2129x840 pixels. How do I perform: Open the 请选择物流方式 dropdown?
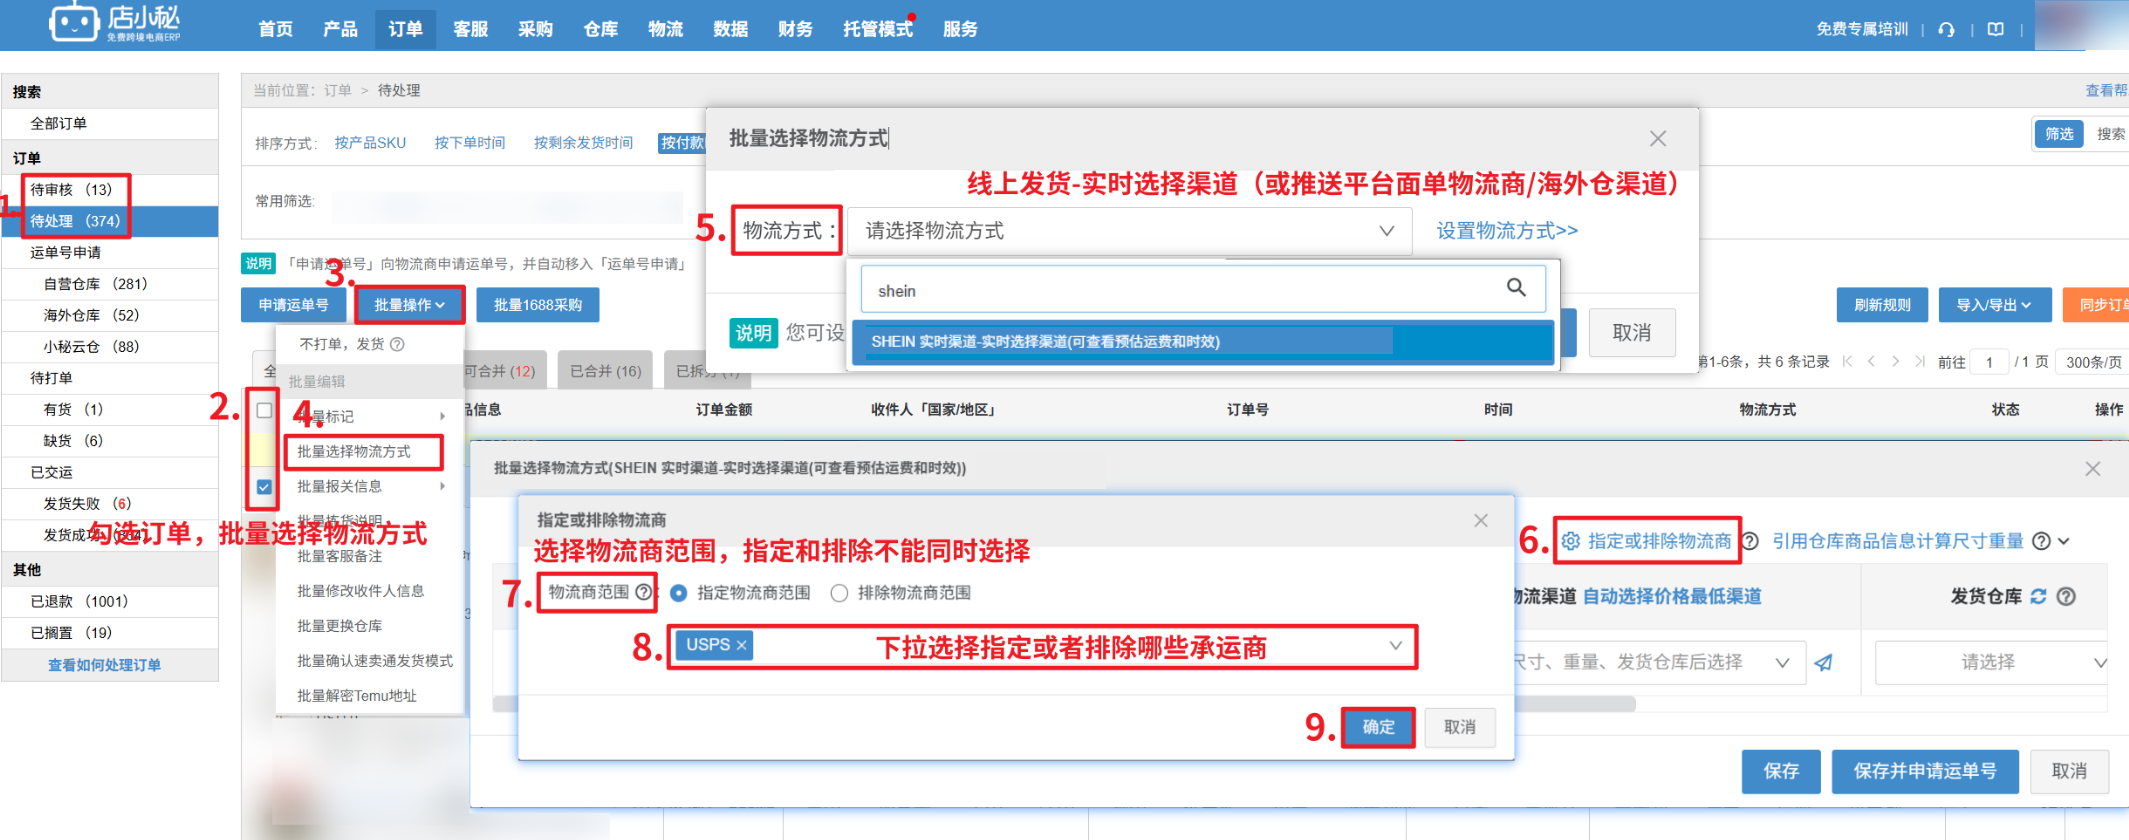pyautogui.click(x=1129, y=231)
